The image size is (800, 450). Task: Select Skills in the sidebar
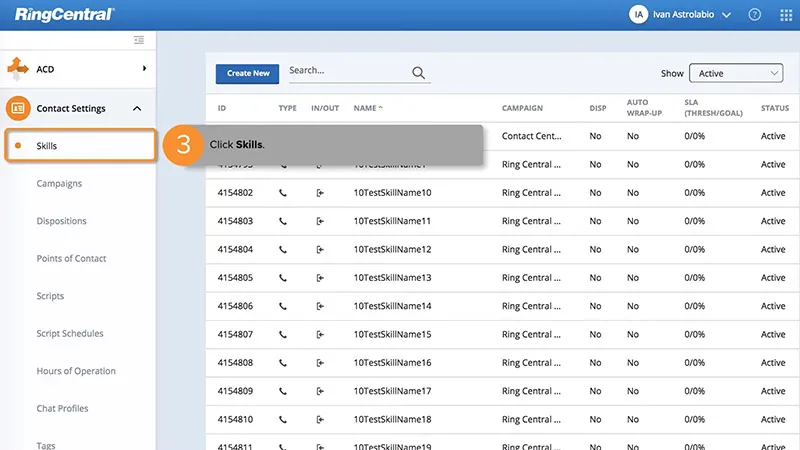click(47, 146)
